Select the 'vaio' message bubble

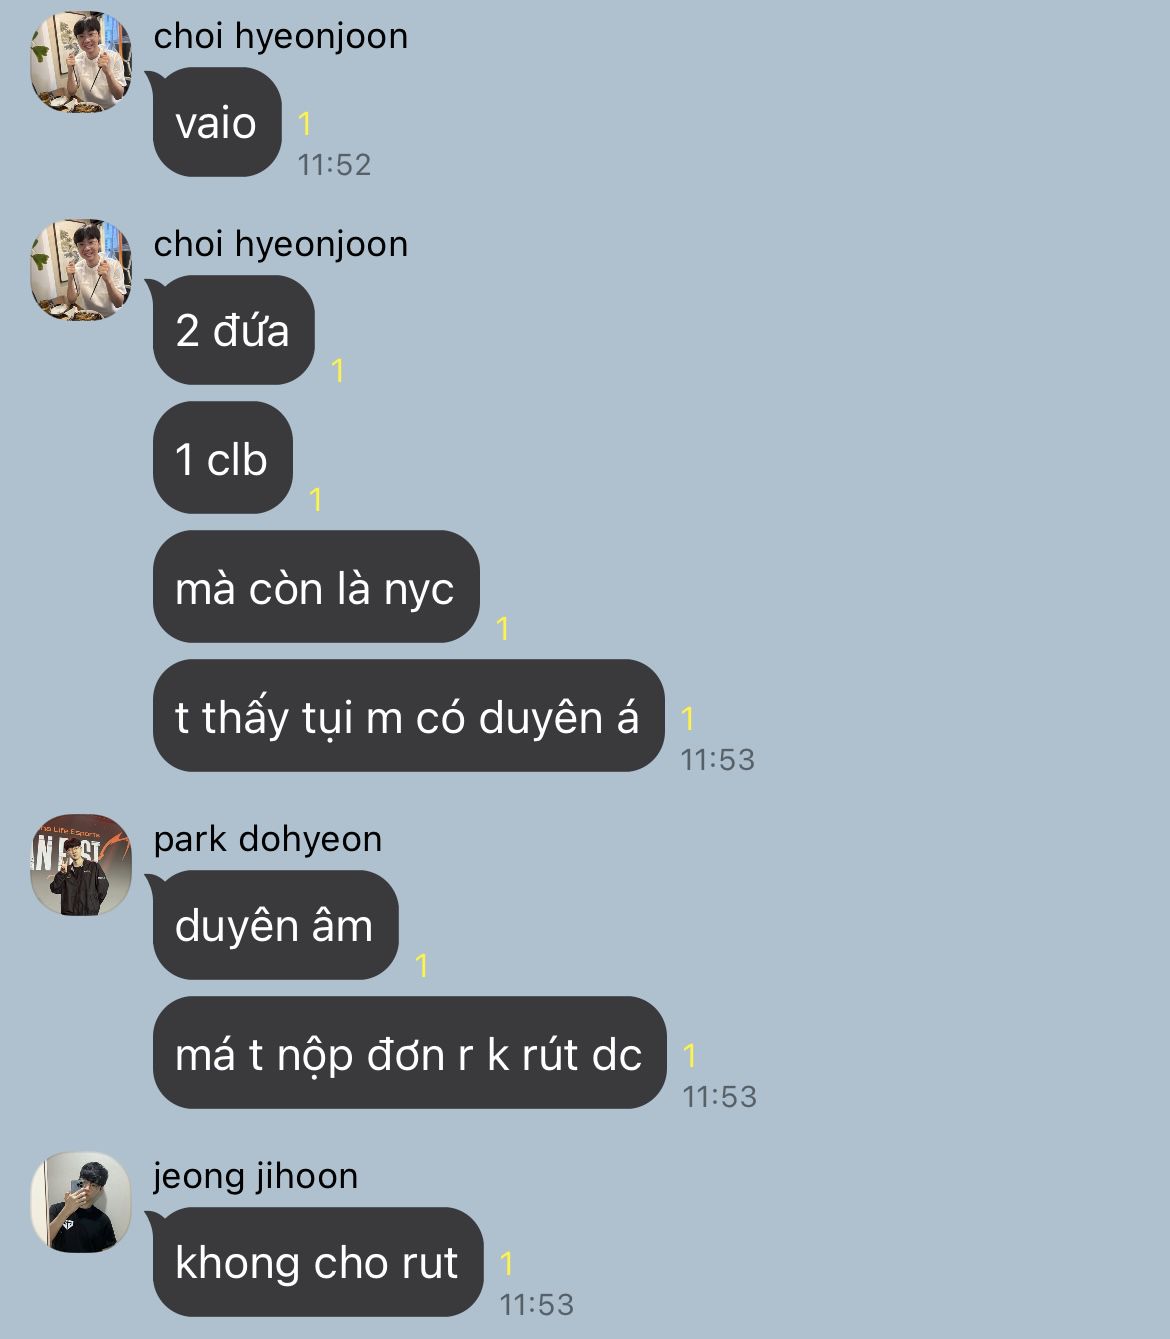[217, 122]
